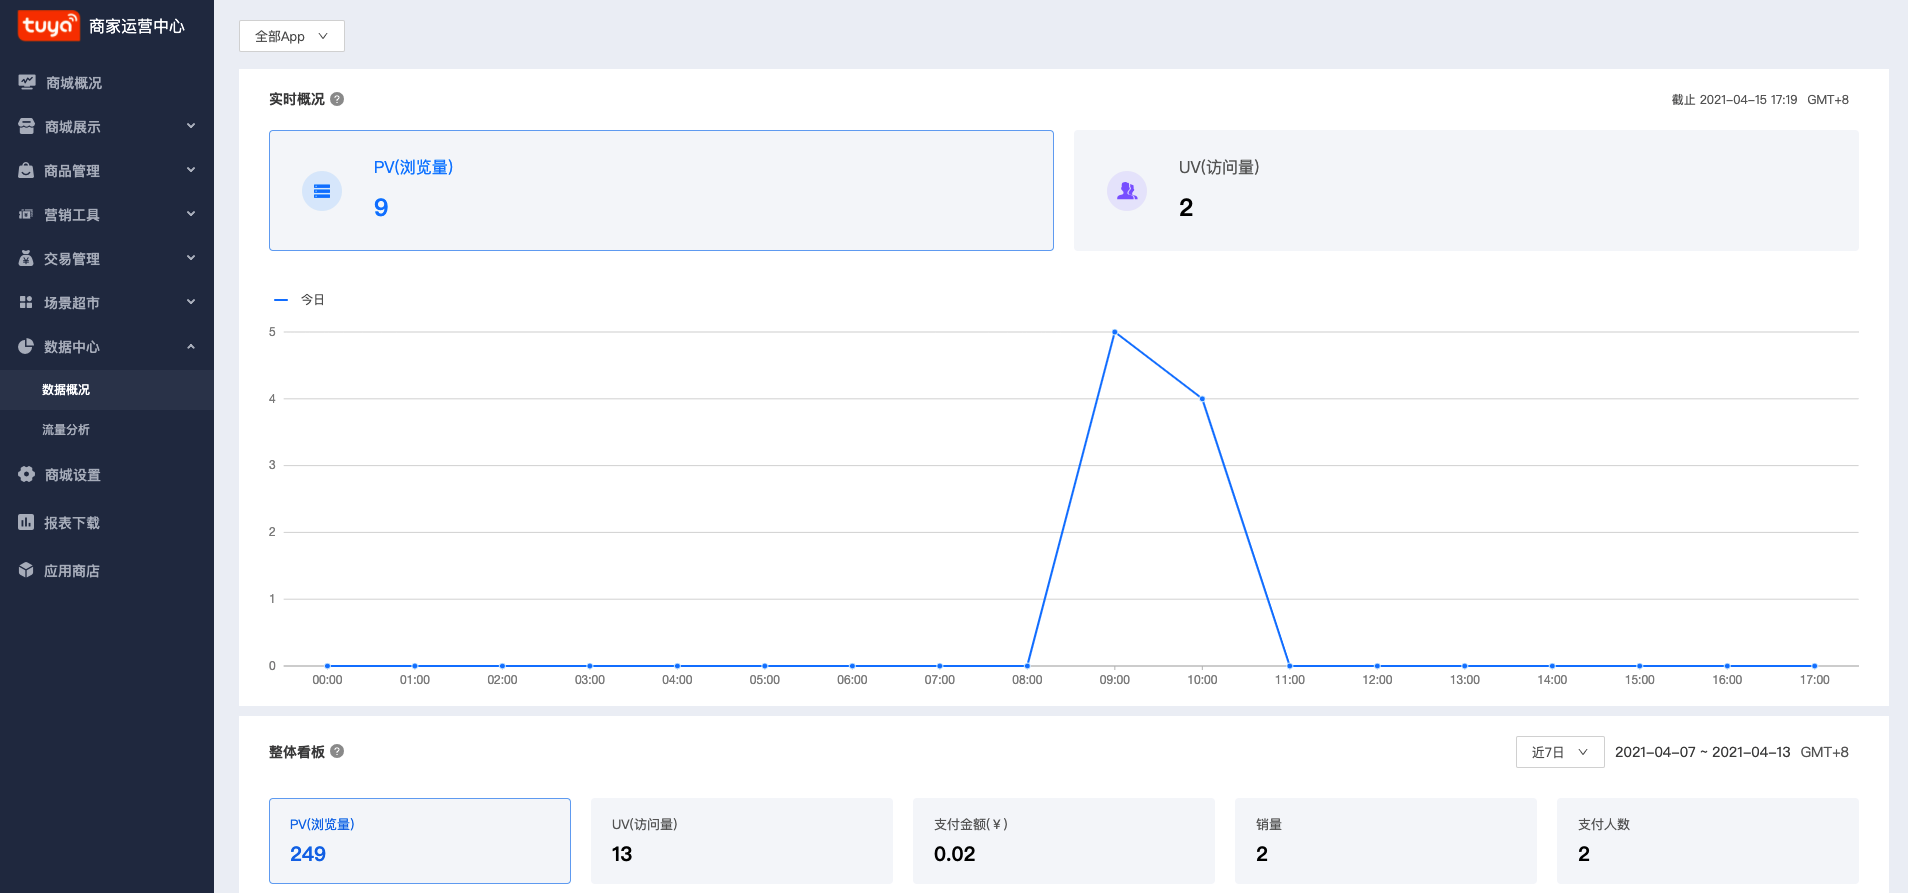Click the 商城展示 store icon
The width and height of the screenshot is (1908, 893).
point(27,126)
